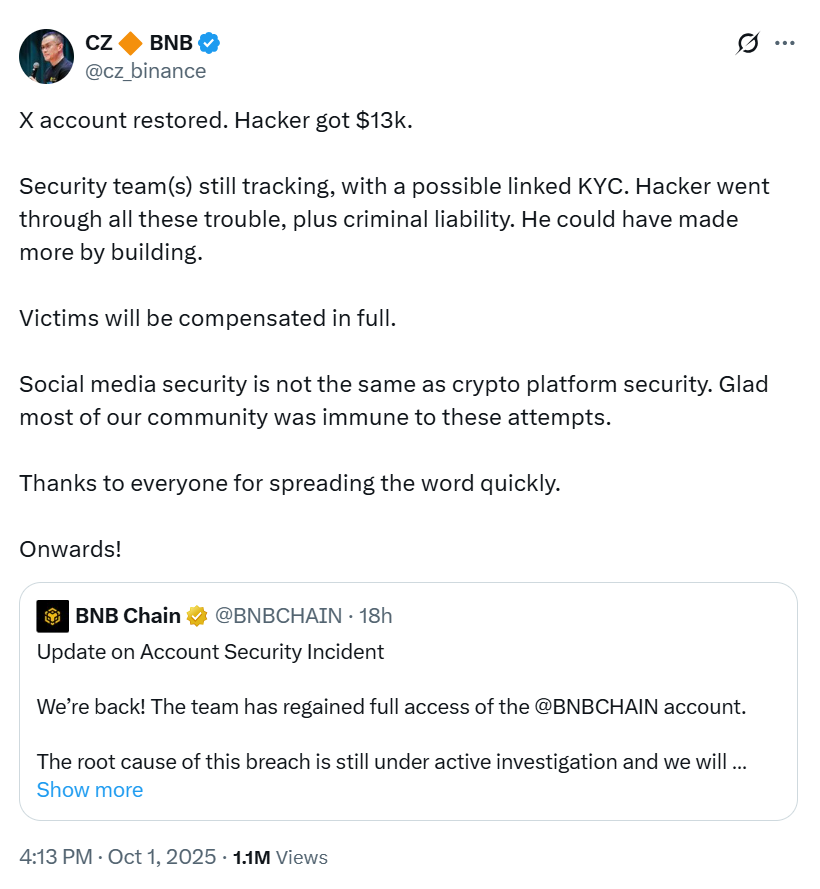Visit the @cz_binance handle link
The width and height of the screenshot is (820, 889).
(x=145, y=71)
